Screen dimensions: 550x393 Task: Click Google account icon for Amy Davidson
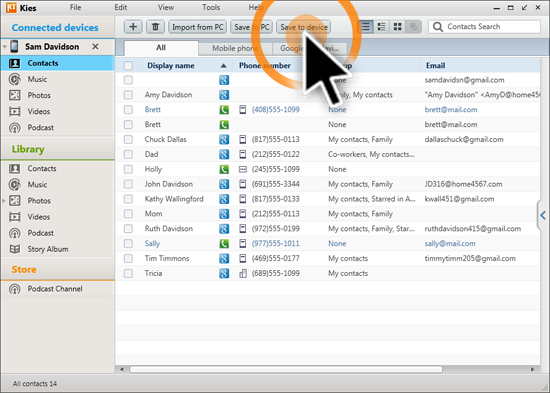click(x=224, y=95)
